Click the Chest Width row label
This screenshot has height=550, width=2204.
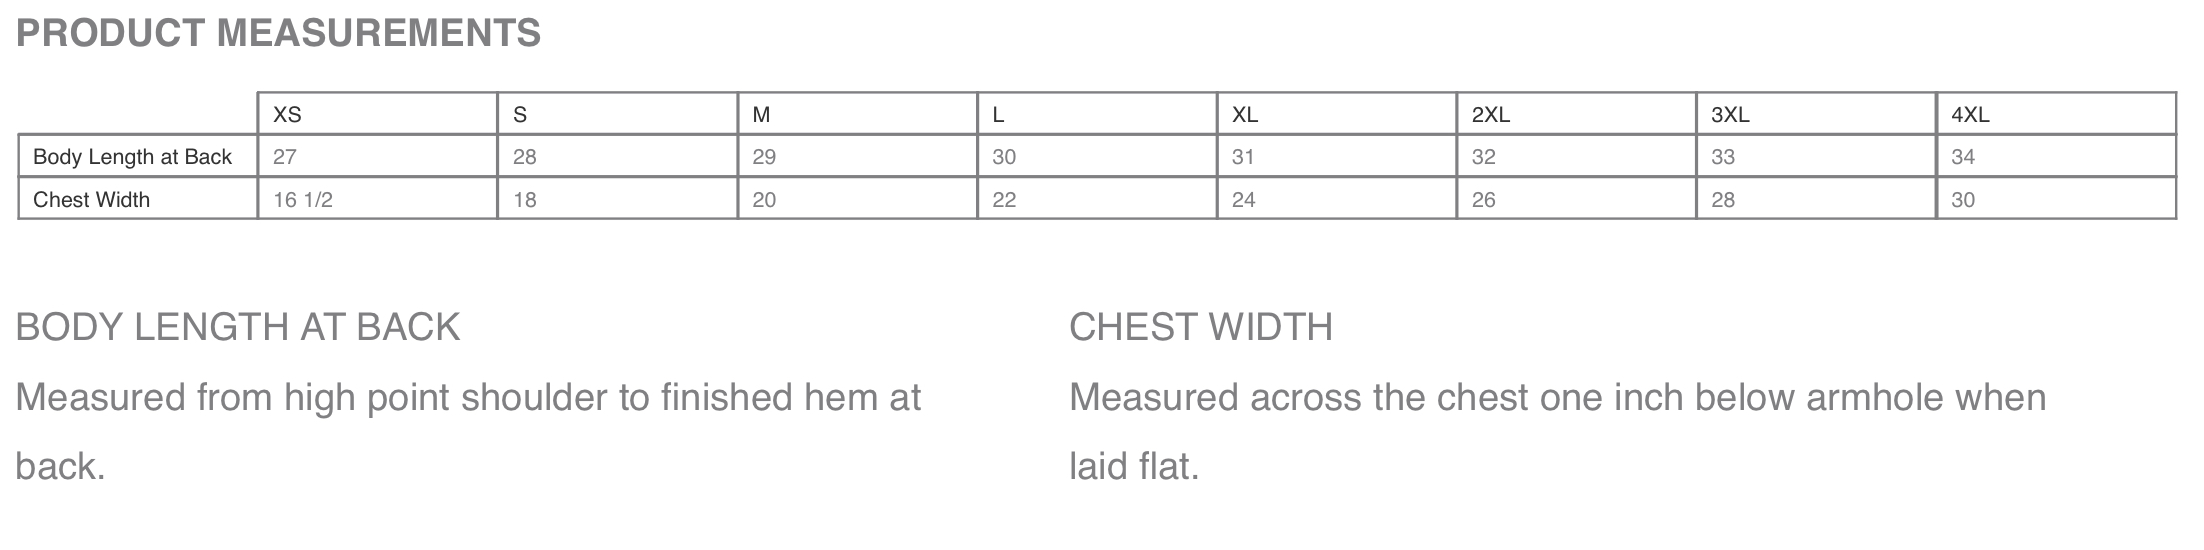click(x=91, y=200)
